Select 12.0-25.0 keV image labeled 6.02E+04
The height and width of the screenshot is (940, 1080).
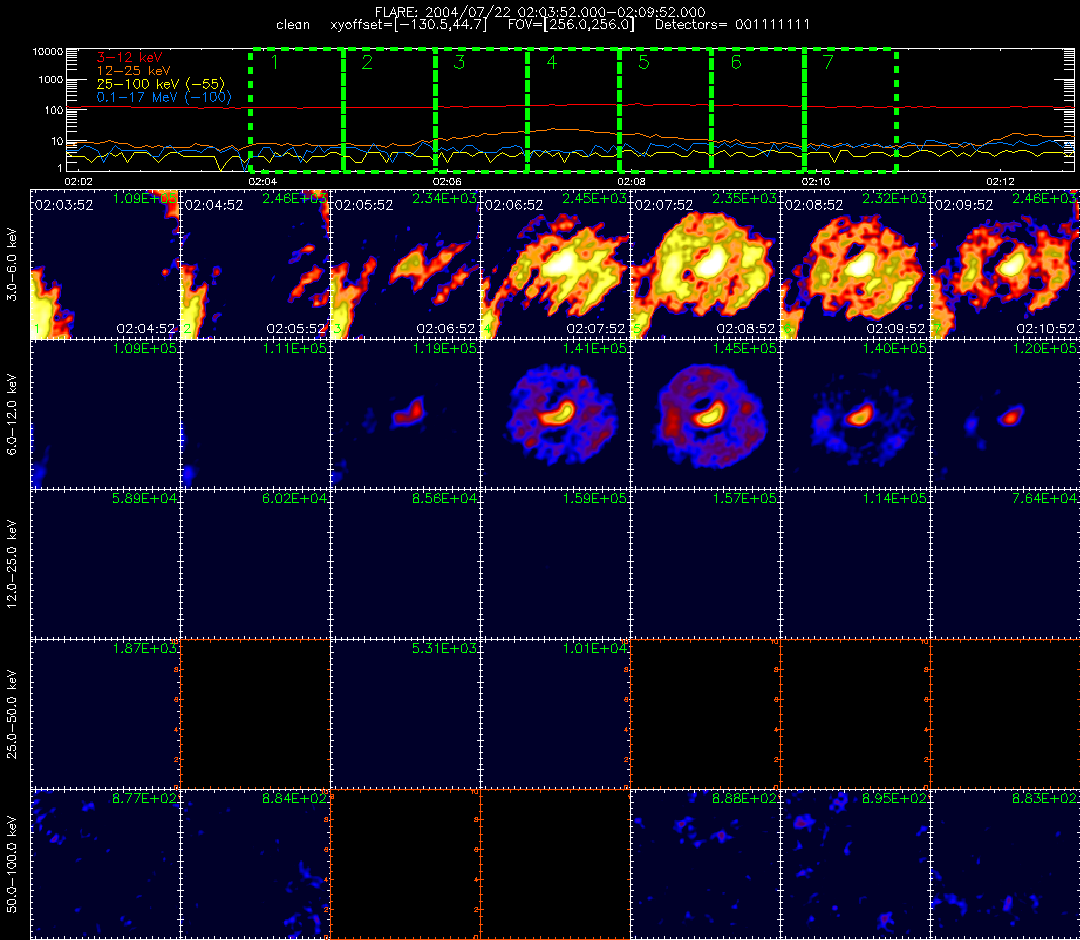(x=255, y=564)
